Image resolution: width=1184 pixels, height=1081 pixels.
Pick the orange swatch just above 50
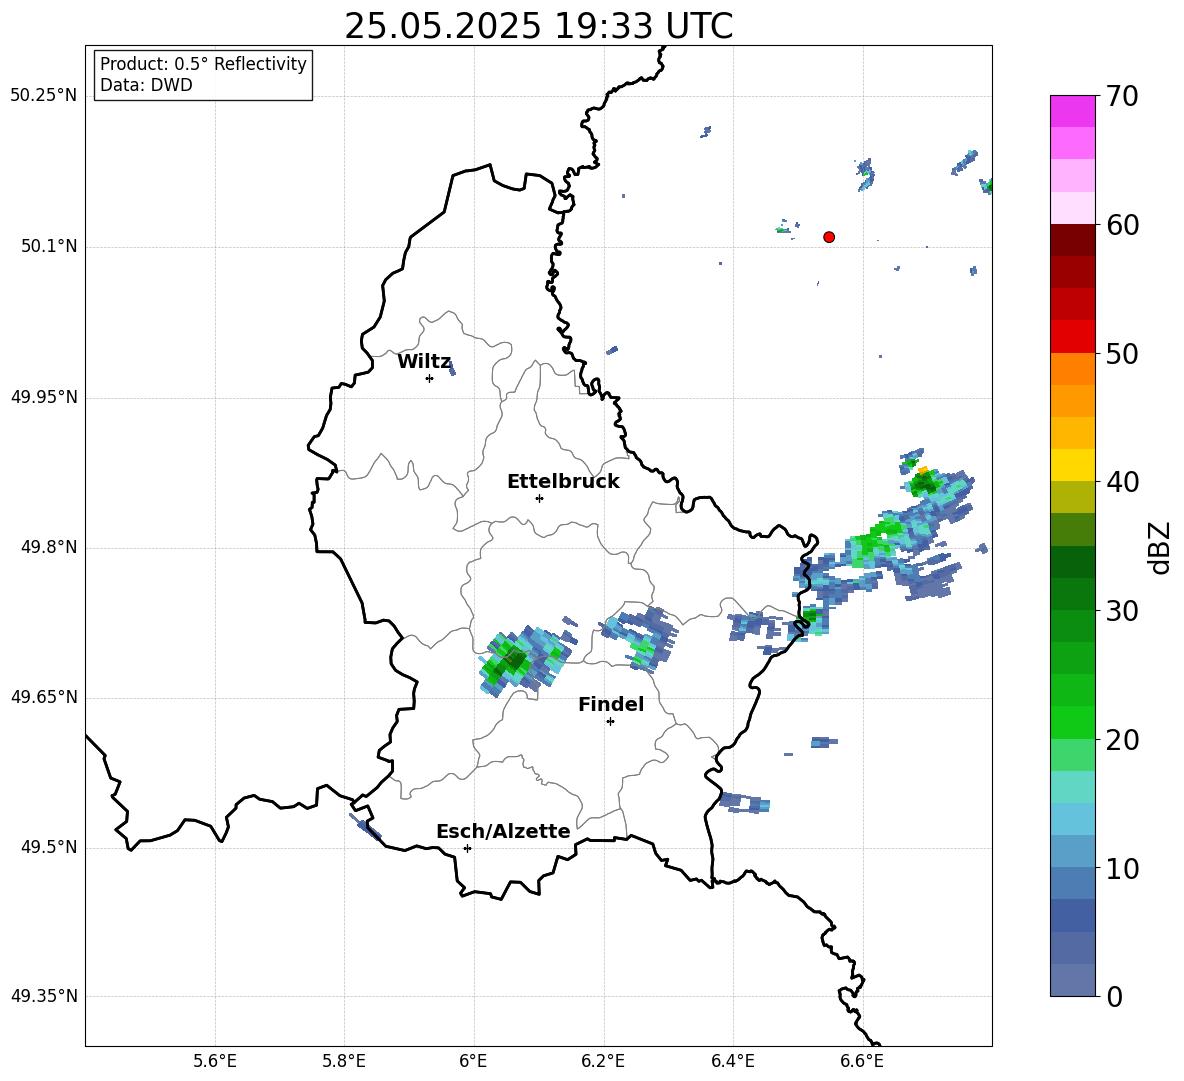[x=1073, y=368]
